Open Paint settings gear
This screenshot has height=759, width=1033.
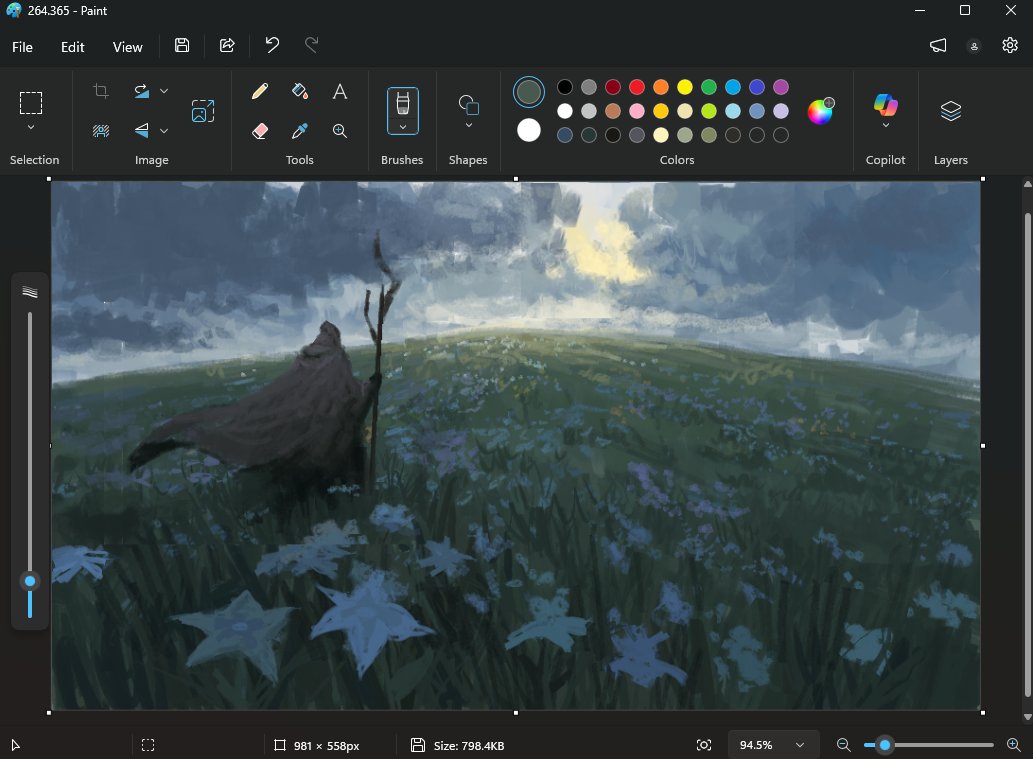pyautogui.click(x=1010, y=45)
